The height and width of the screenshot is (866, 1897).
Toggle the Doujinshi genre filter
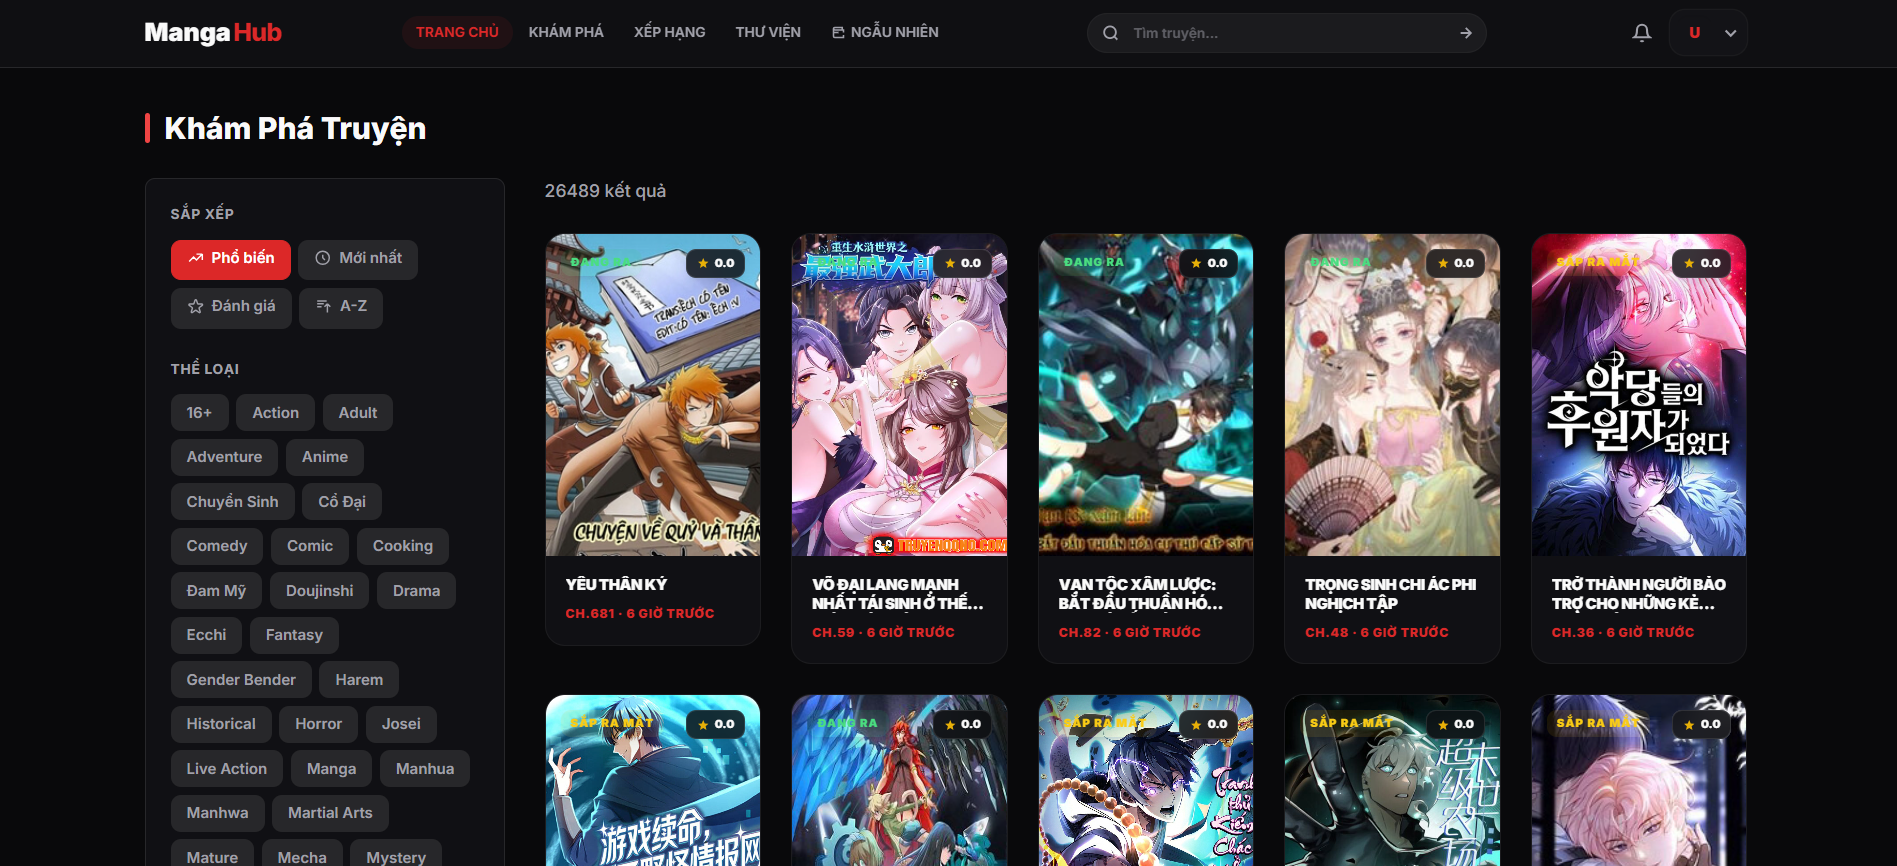pos(319,591)
